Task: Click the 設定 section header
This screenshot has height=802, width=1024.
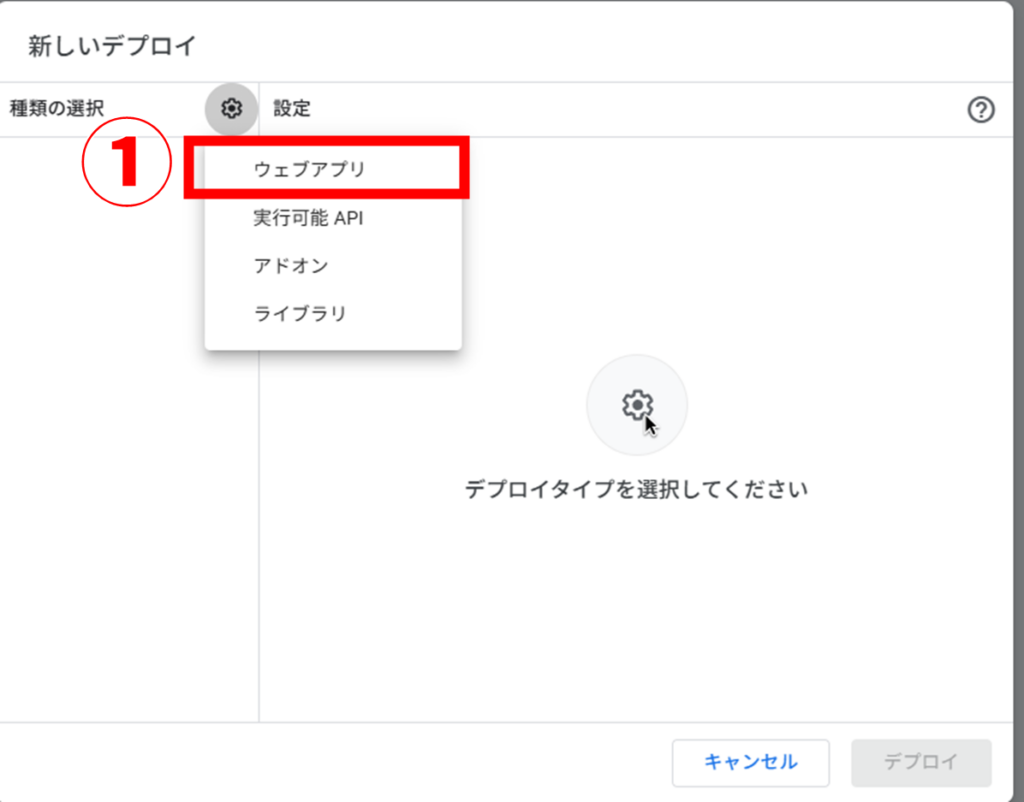Action: click(x=291, y=109)
